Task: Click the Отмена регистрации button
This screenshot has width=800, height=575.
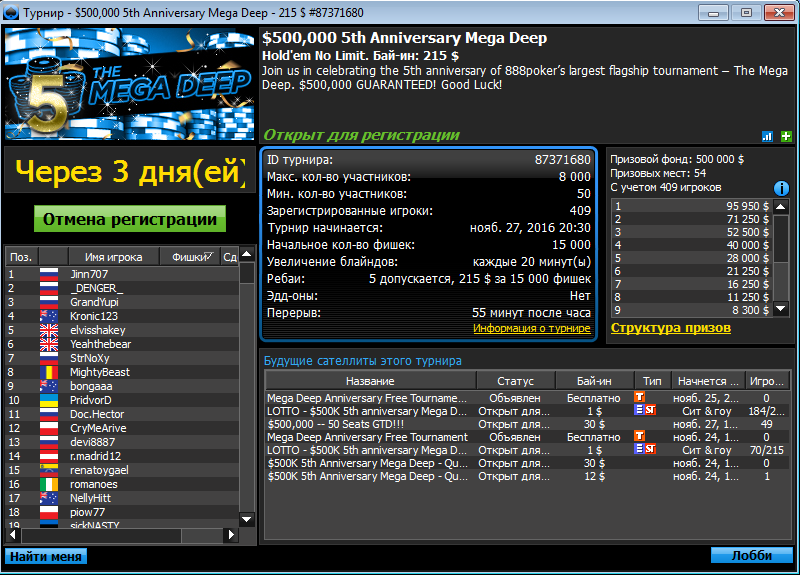Action: coord(130,219)
